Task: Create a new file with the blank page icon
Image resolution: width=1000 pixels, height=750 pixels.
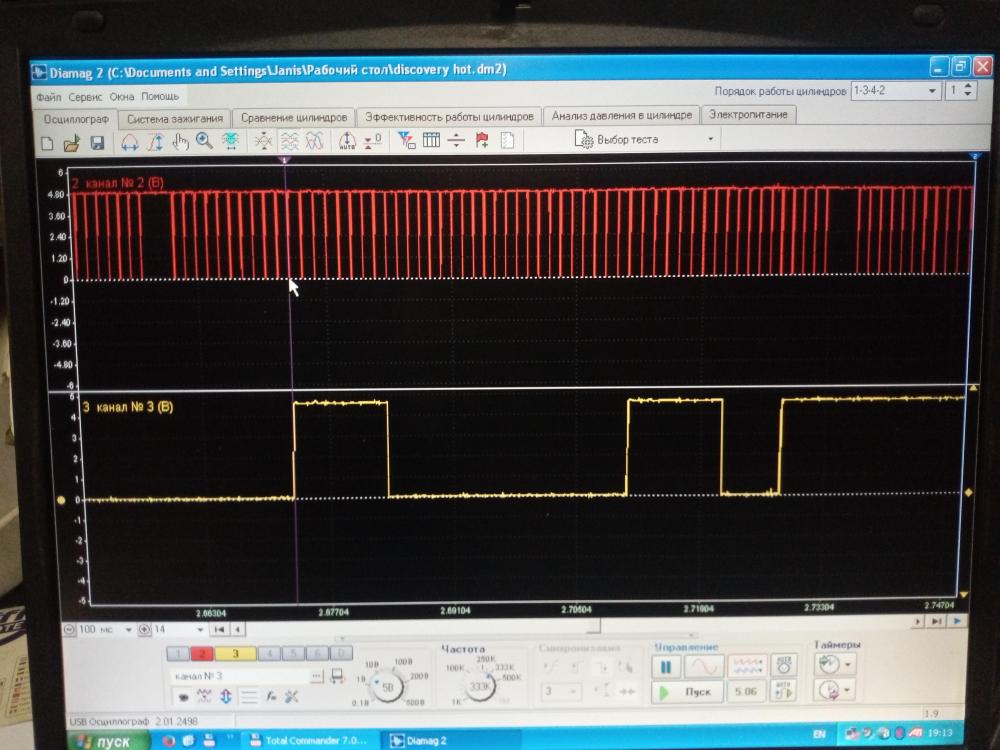Action: 47,143
